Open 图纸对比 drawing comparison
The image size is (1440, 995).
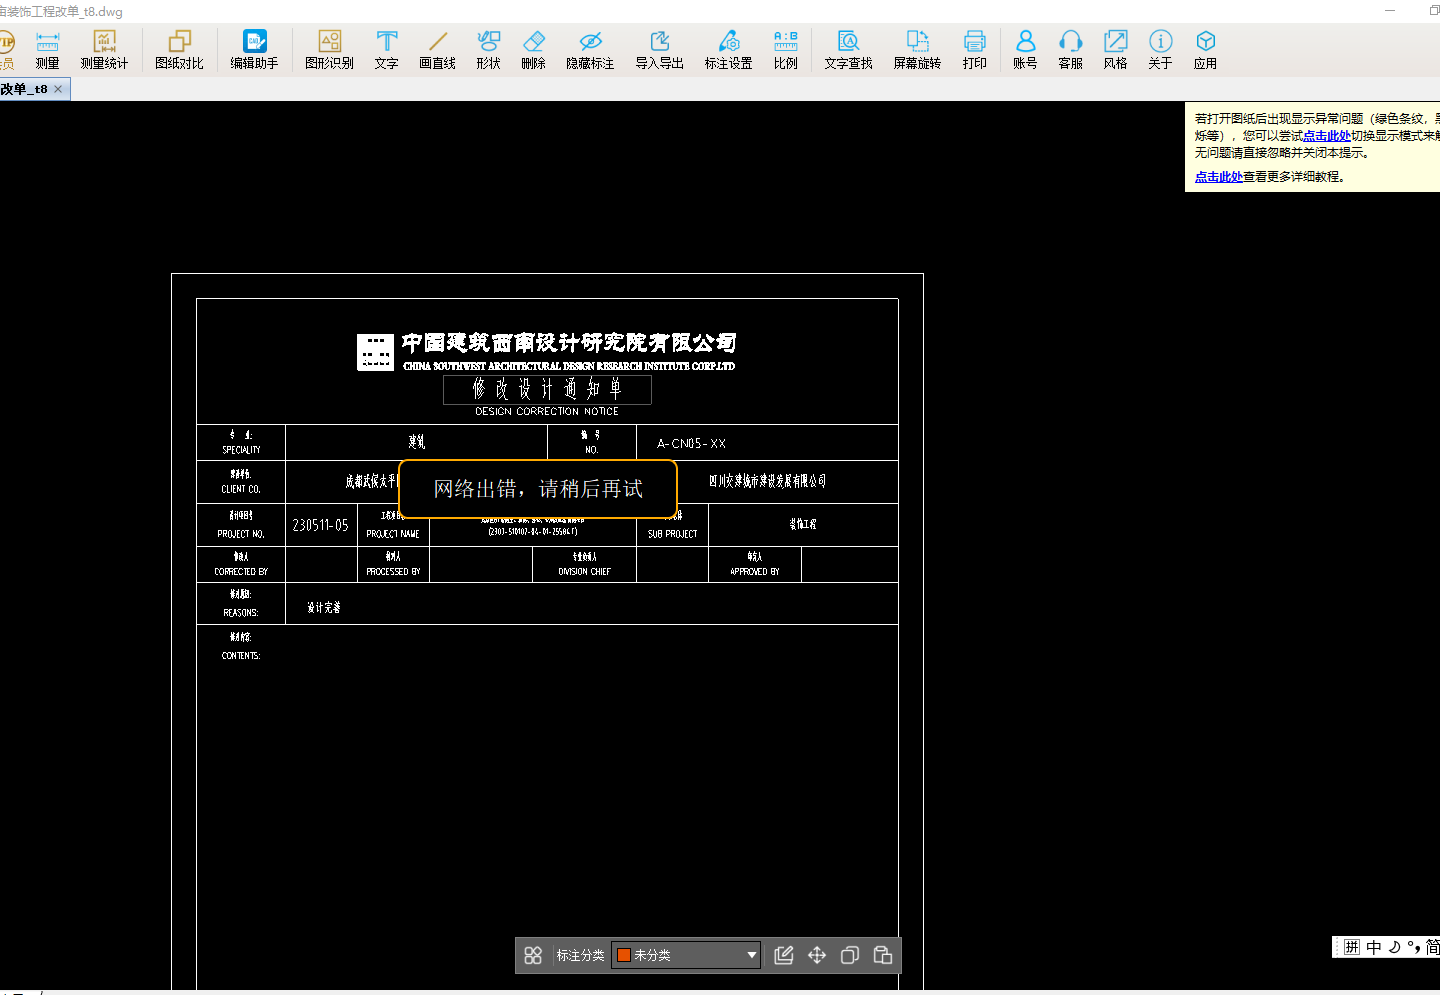(x=179, y=49)
